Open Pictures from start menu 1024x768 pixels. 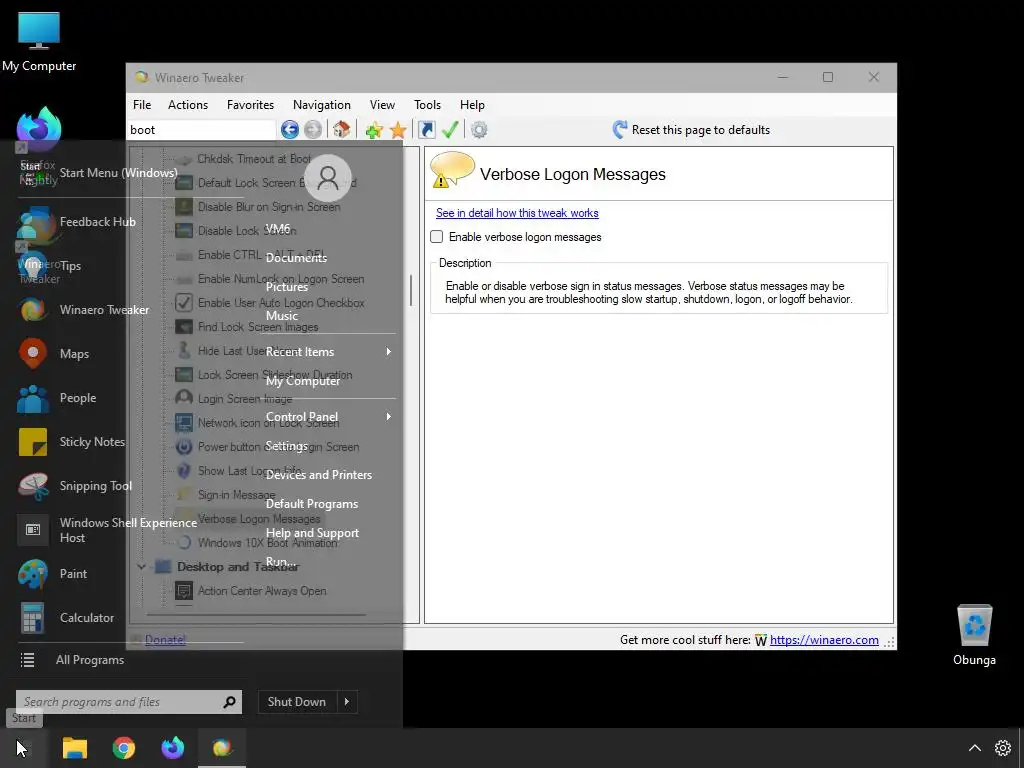(287, 287)
